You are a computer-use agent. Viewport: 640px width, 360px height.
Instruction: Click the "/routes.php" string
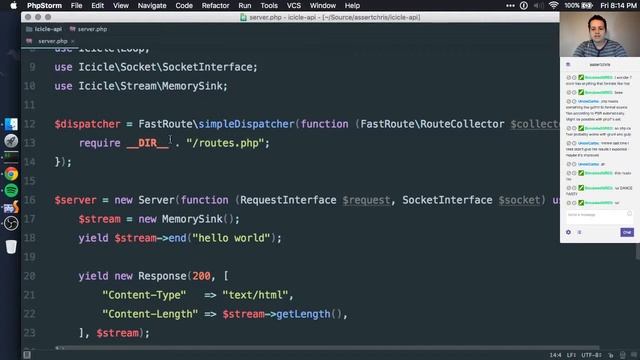tap(224, 143)
